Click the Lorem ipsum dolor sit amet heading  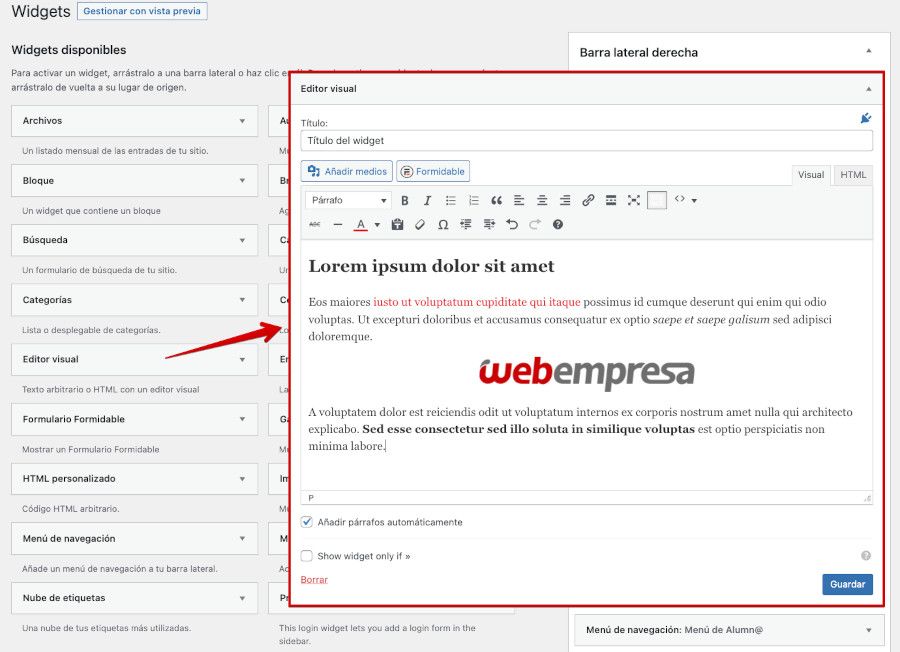(x=431, y=266)
